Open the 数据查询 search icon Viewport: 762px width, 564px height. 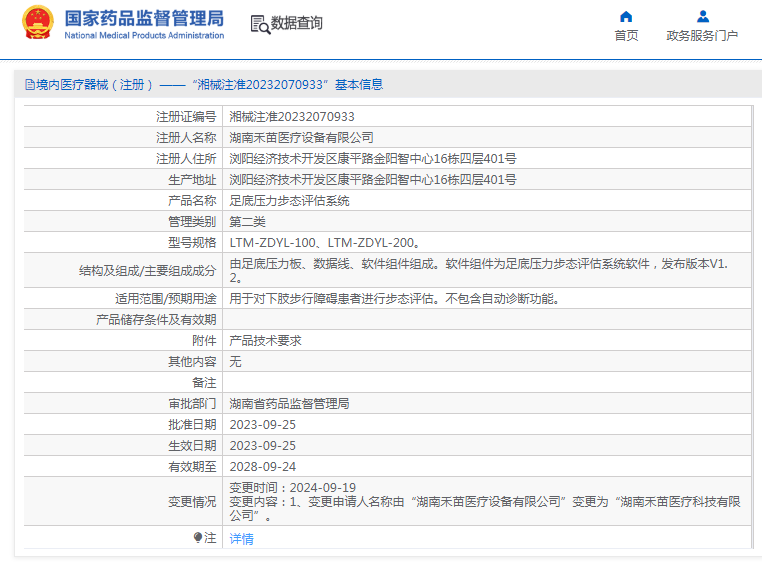tap(260, 24)
